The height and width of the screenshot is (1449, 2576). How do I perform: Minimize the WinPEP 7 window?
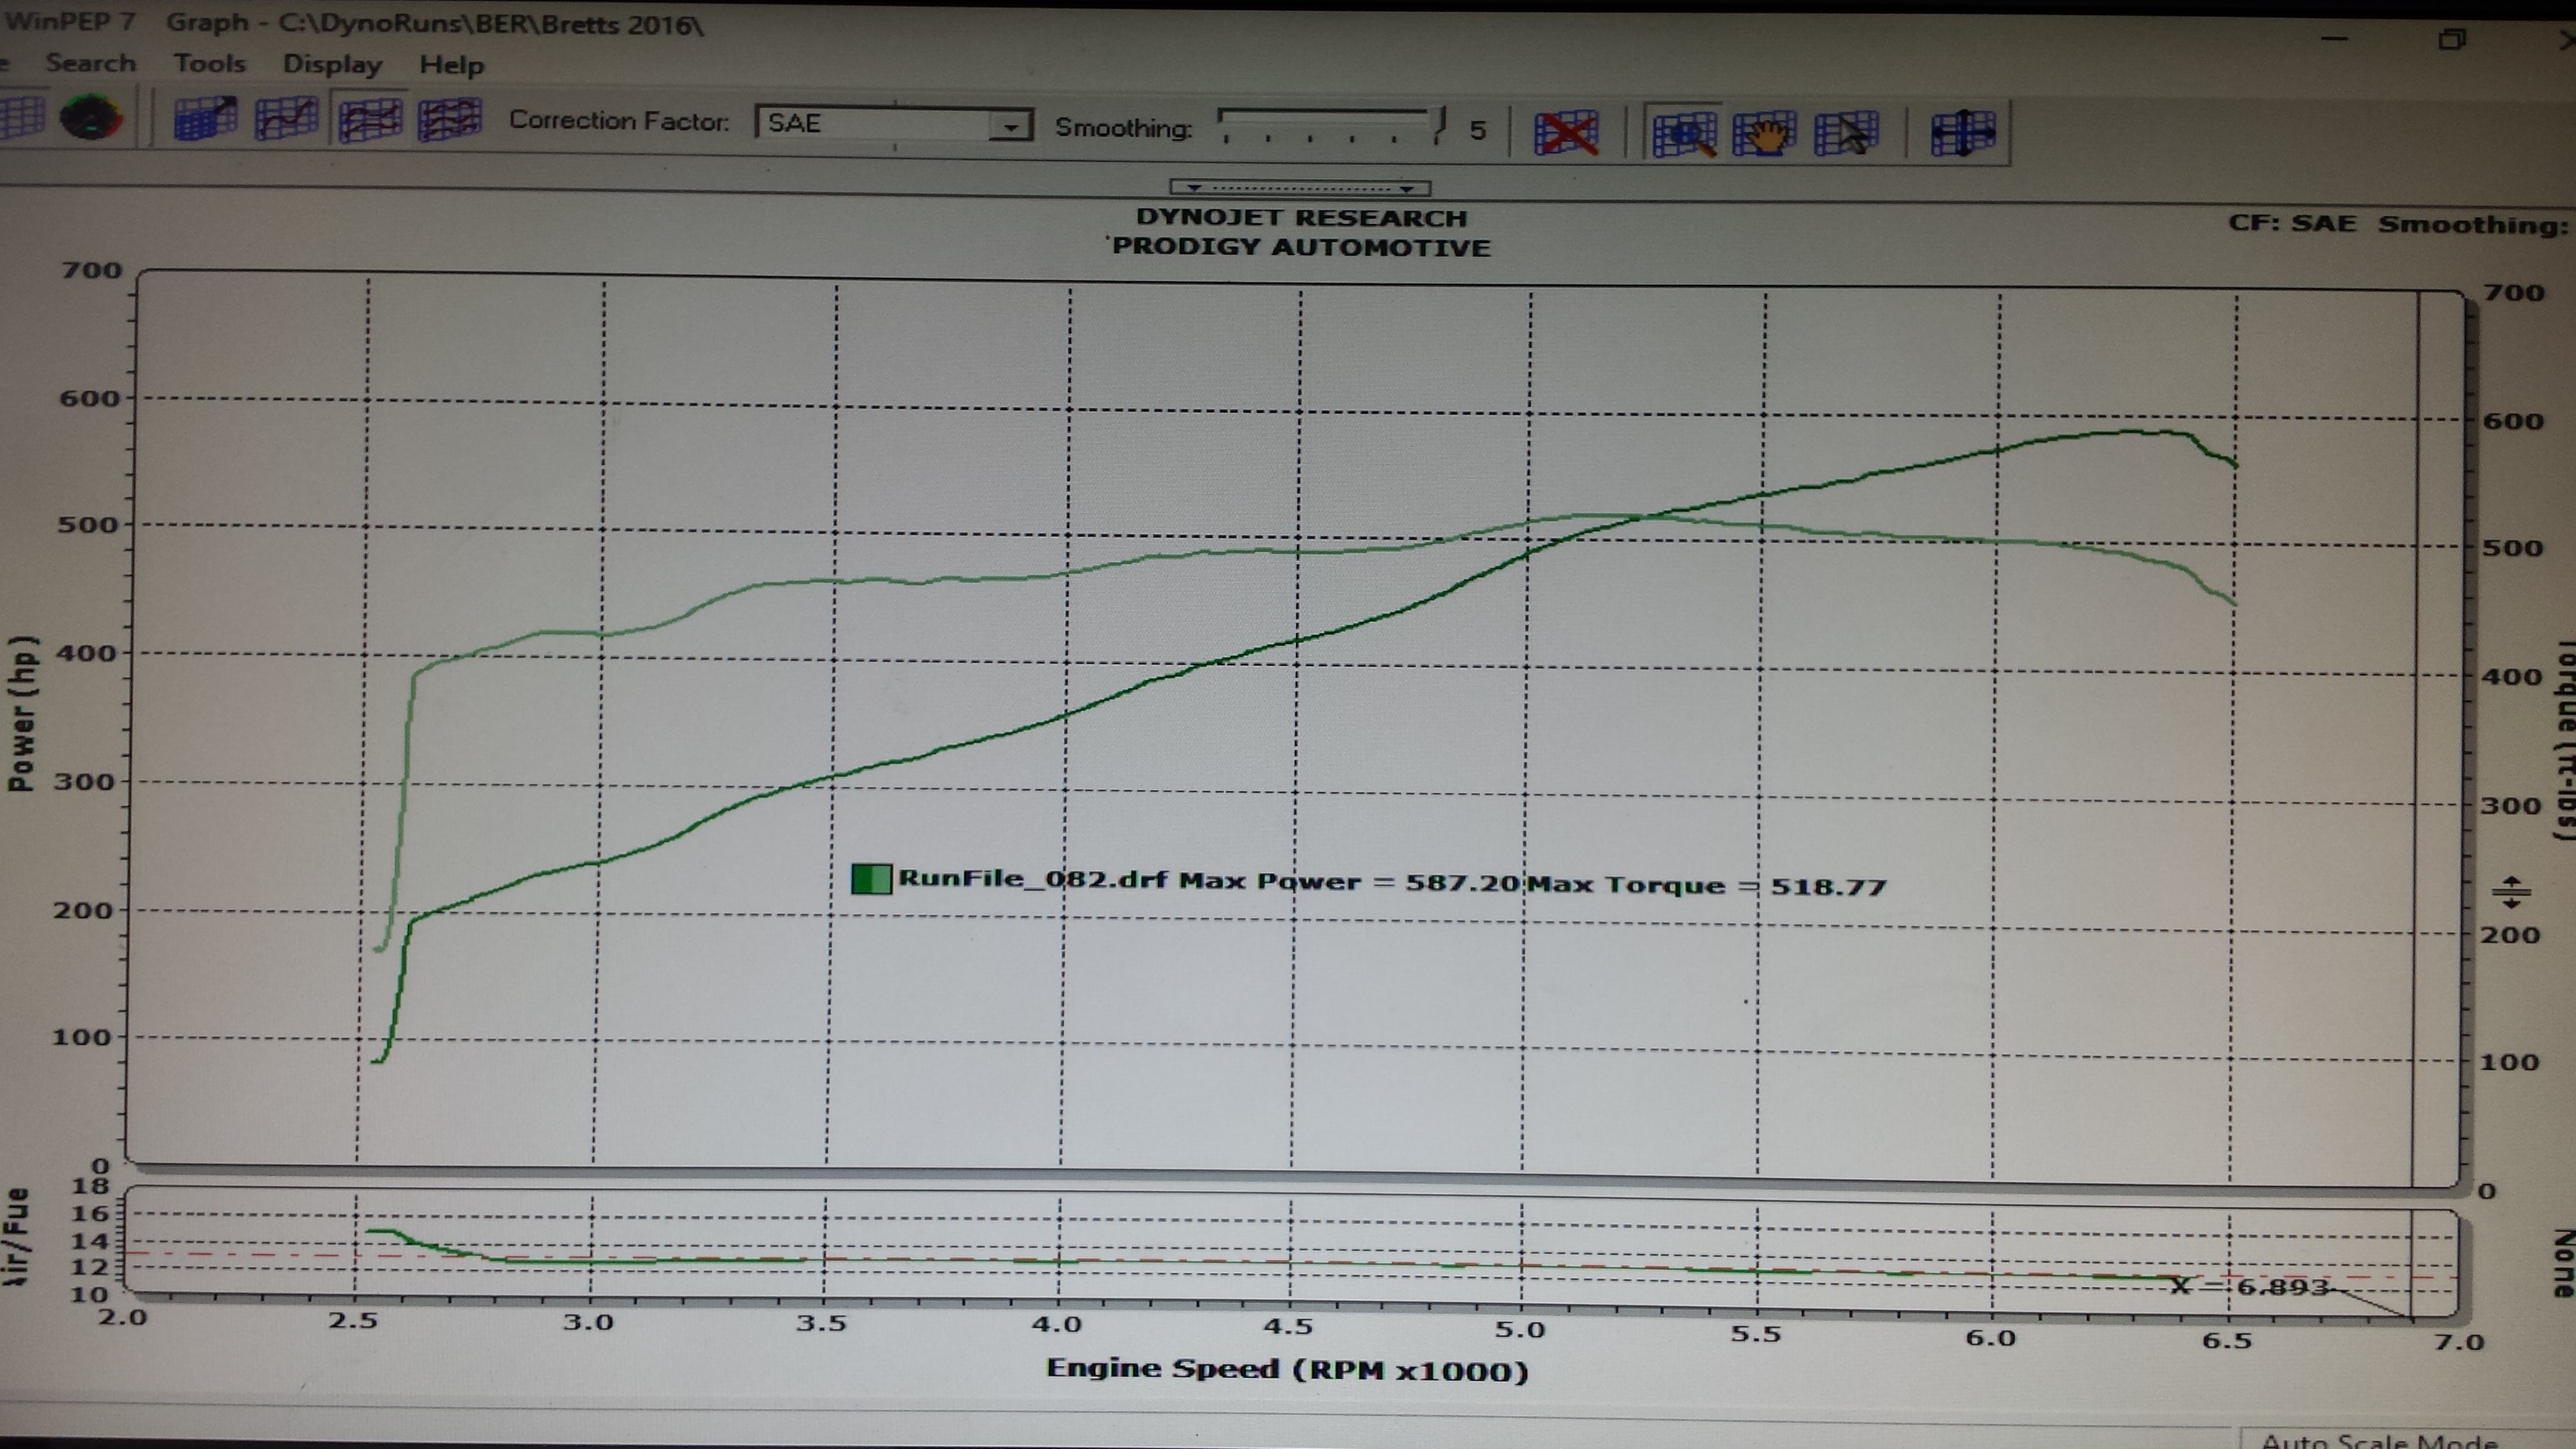2335,39
